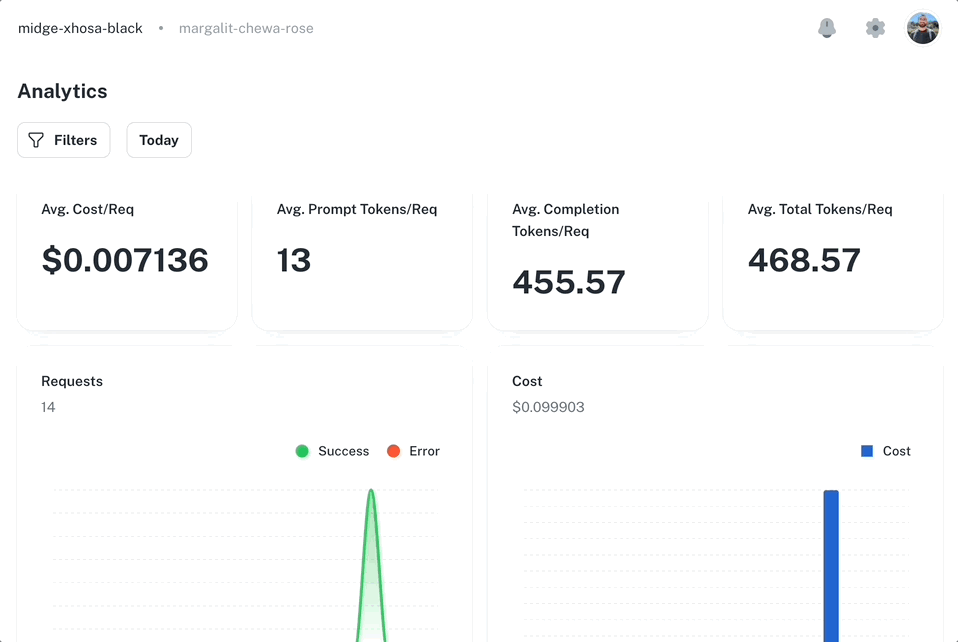Open the settings gear
Viewport: 958px width, 642px height.
[x=875, y=28]
